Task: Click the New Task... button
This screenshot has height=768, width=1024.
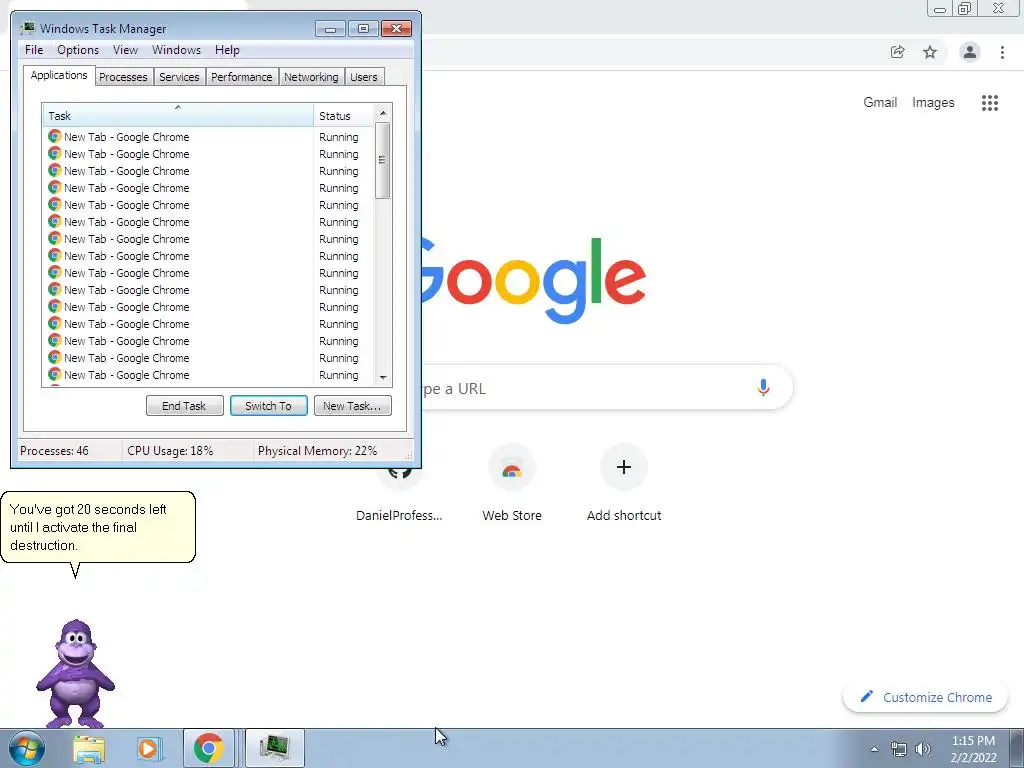Action: pos(352,406)
